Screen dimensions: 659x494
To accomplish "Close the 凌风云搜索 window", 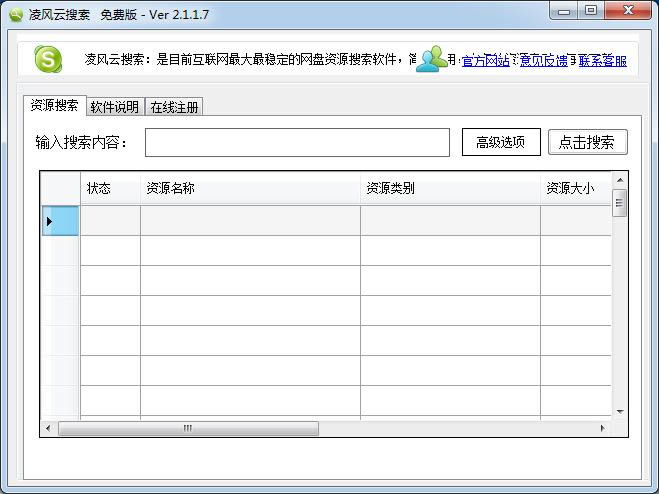I will (x=628, y=10).
